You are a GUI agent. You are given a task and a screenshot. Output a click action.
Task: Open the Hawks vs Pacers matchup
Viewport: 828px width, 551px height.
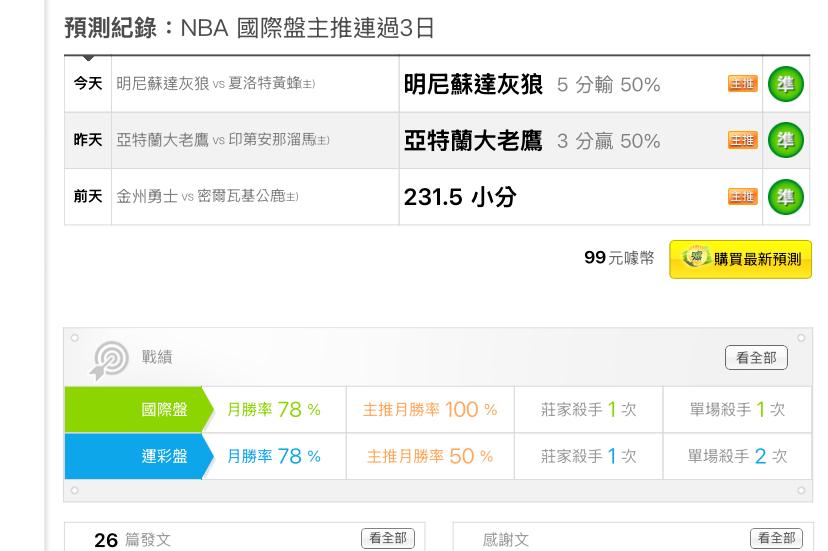223,141
